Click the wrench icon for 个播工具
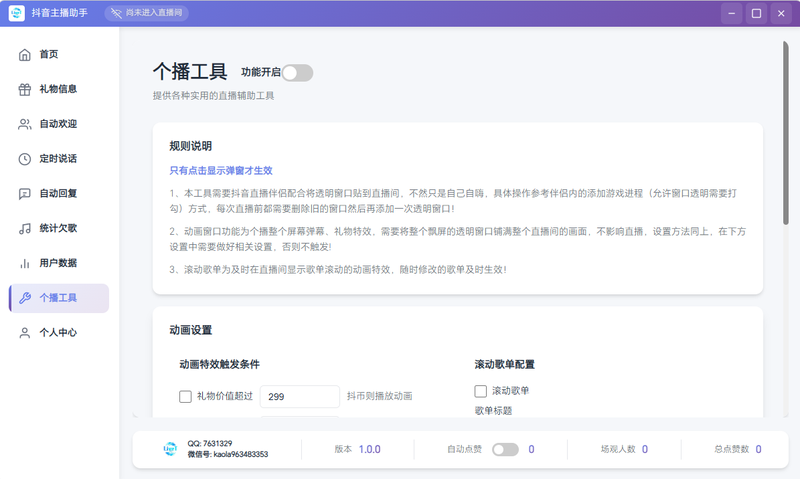The height and width of the screenshot is (479, 800). (x=25, y=298)
